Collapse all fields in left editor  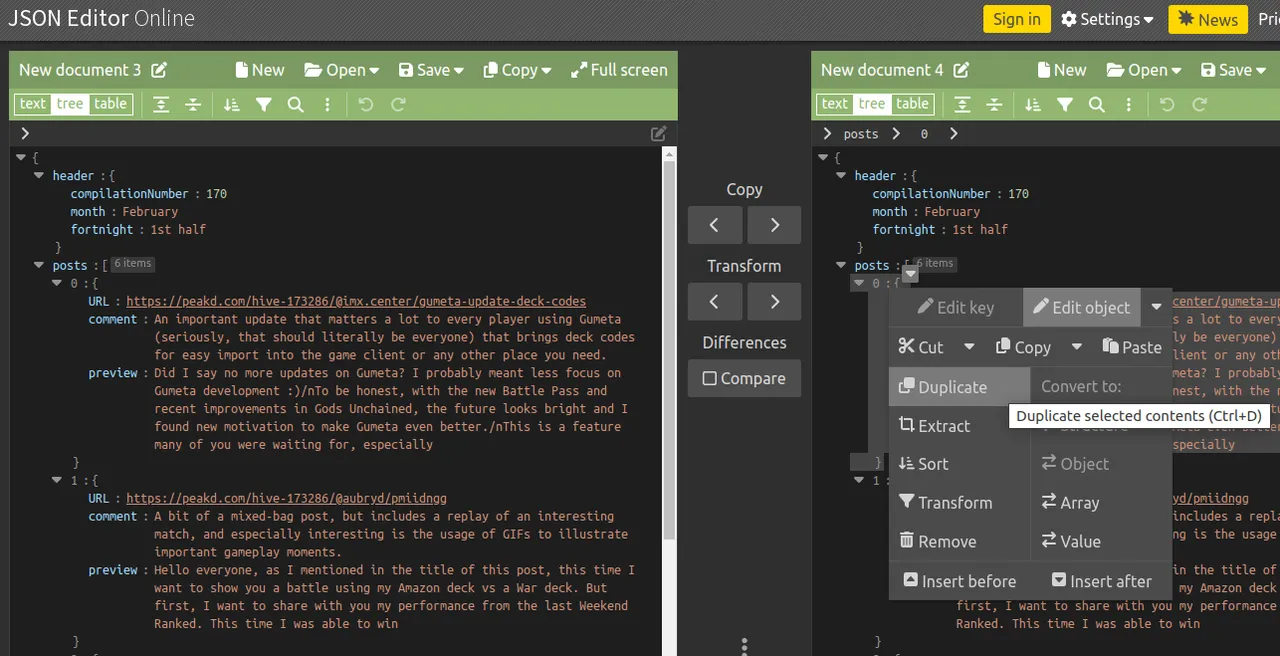click(x=193, y=104)
